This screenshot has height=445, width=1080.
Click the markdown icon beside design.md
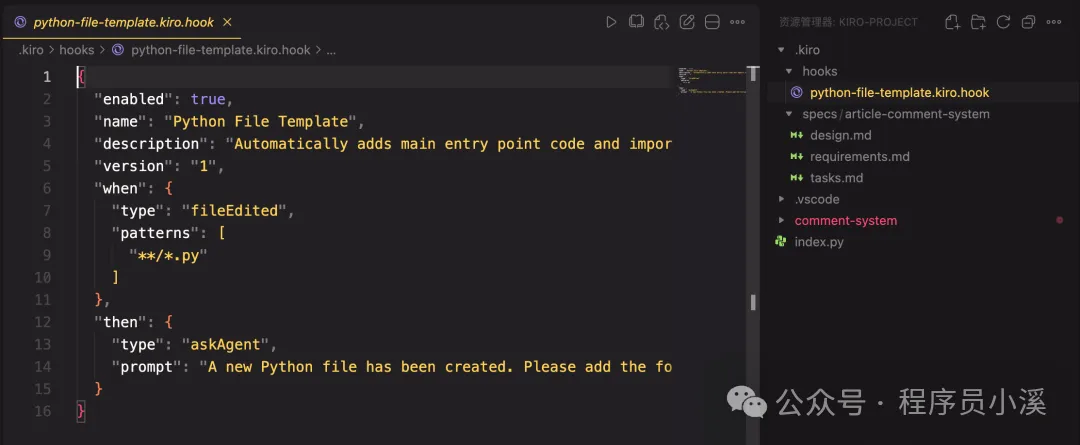point(797,135)
